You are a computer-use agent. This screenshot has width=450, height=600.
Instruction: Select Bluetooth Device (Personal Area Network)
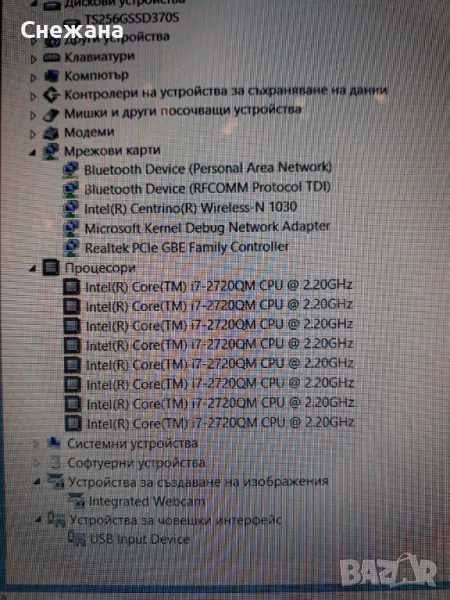pos(208,168)
